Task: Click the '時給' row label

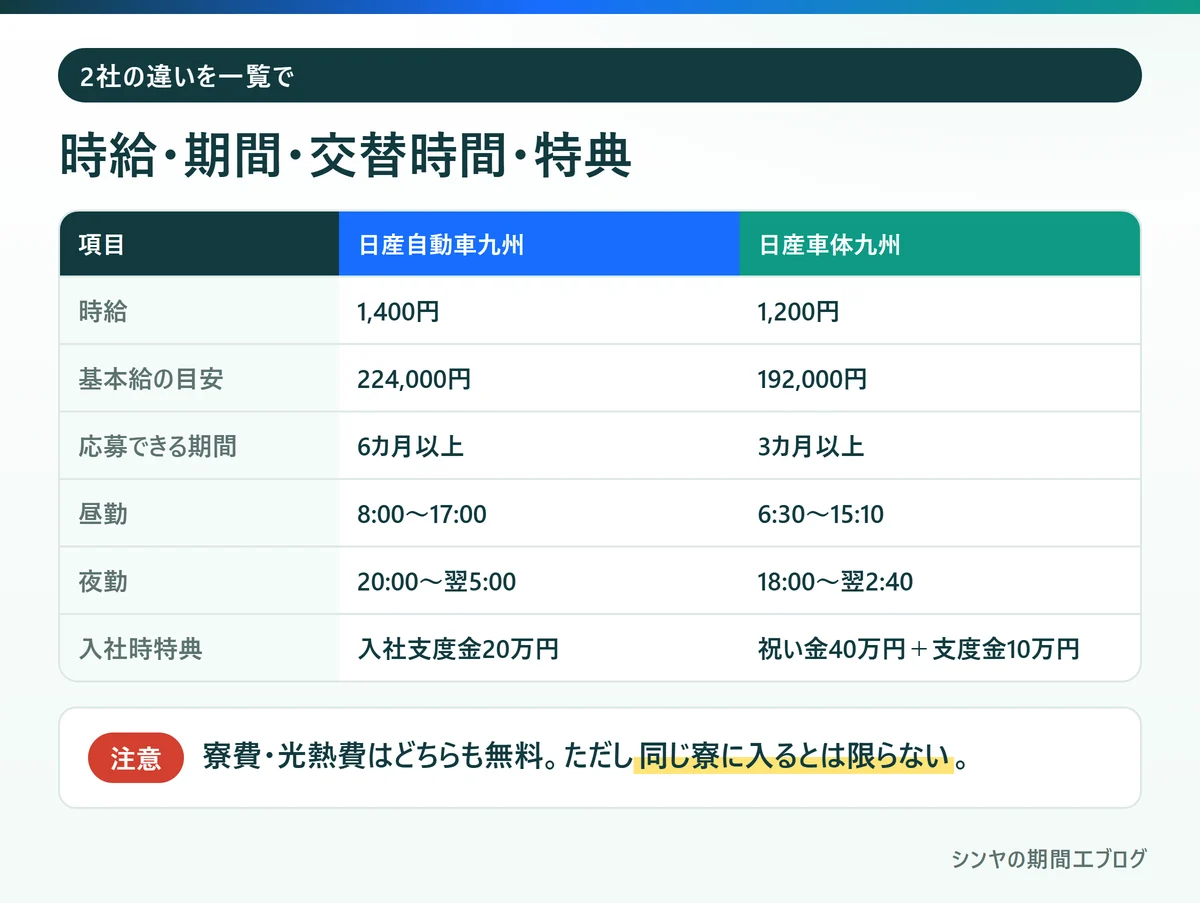Action: [103, 312]
